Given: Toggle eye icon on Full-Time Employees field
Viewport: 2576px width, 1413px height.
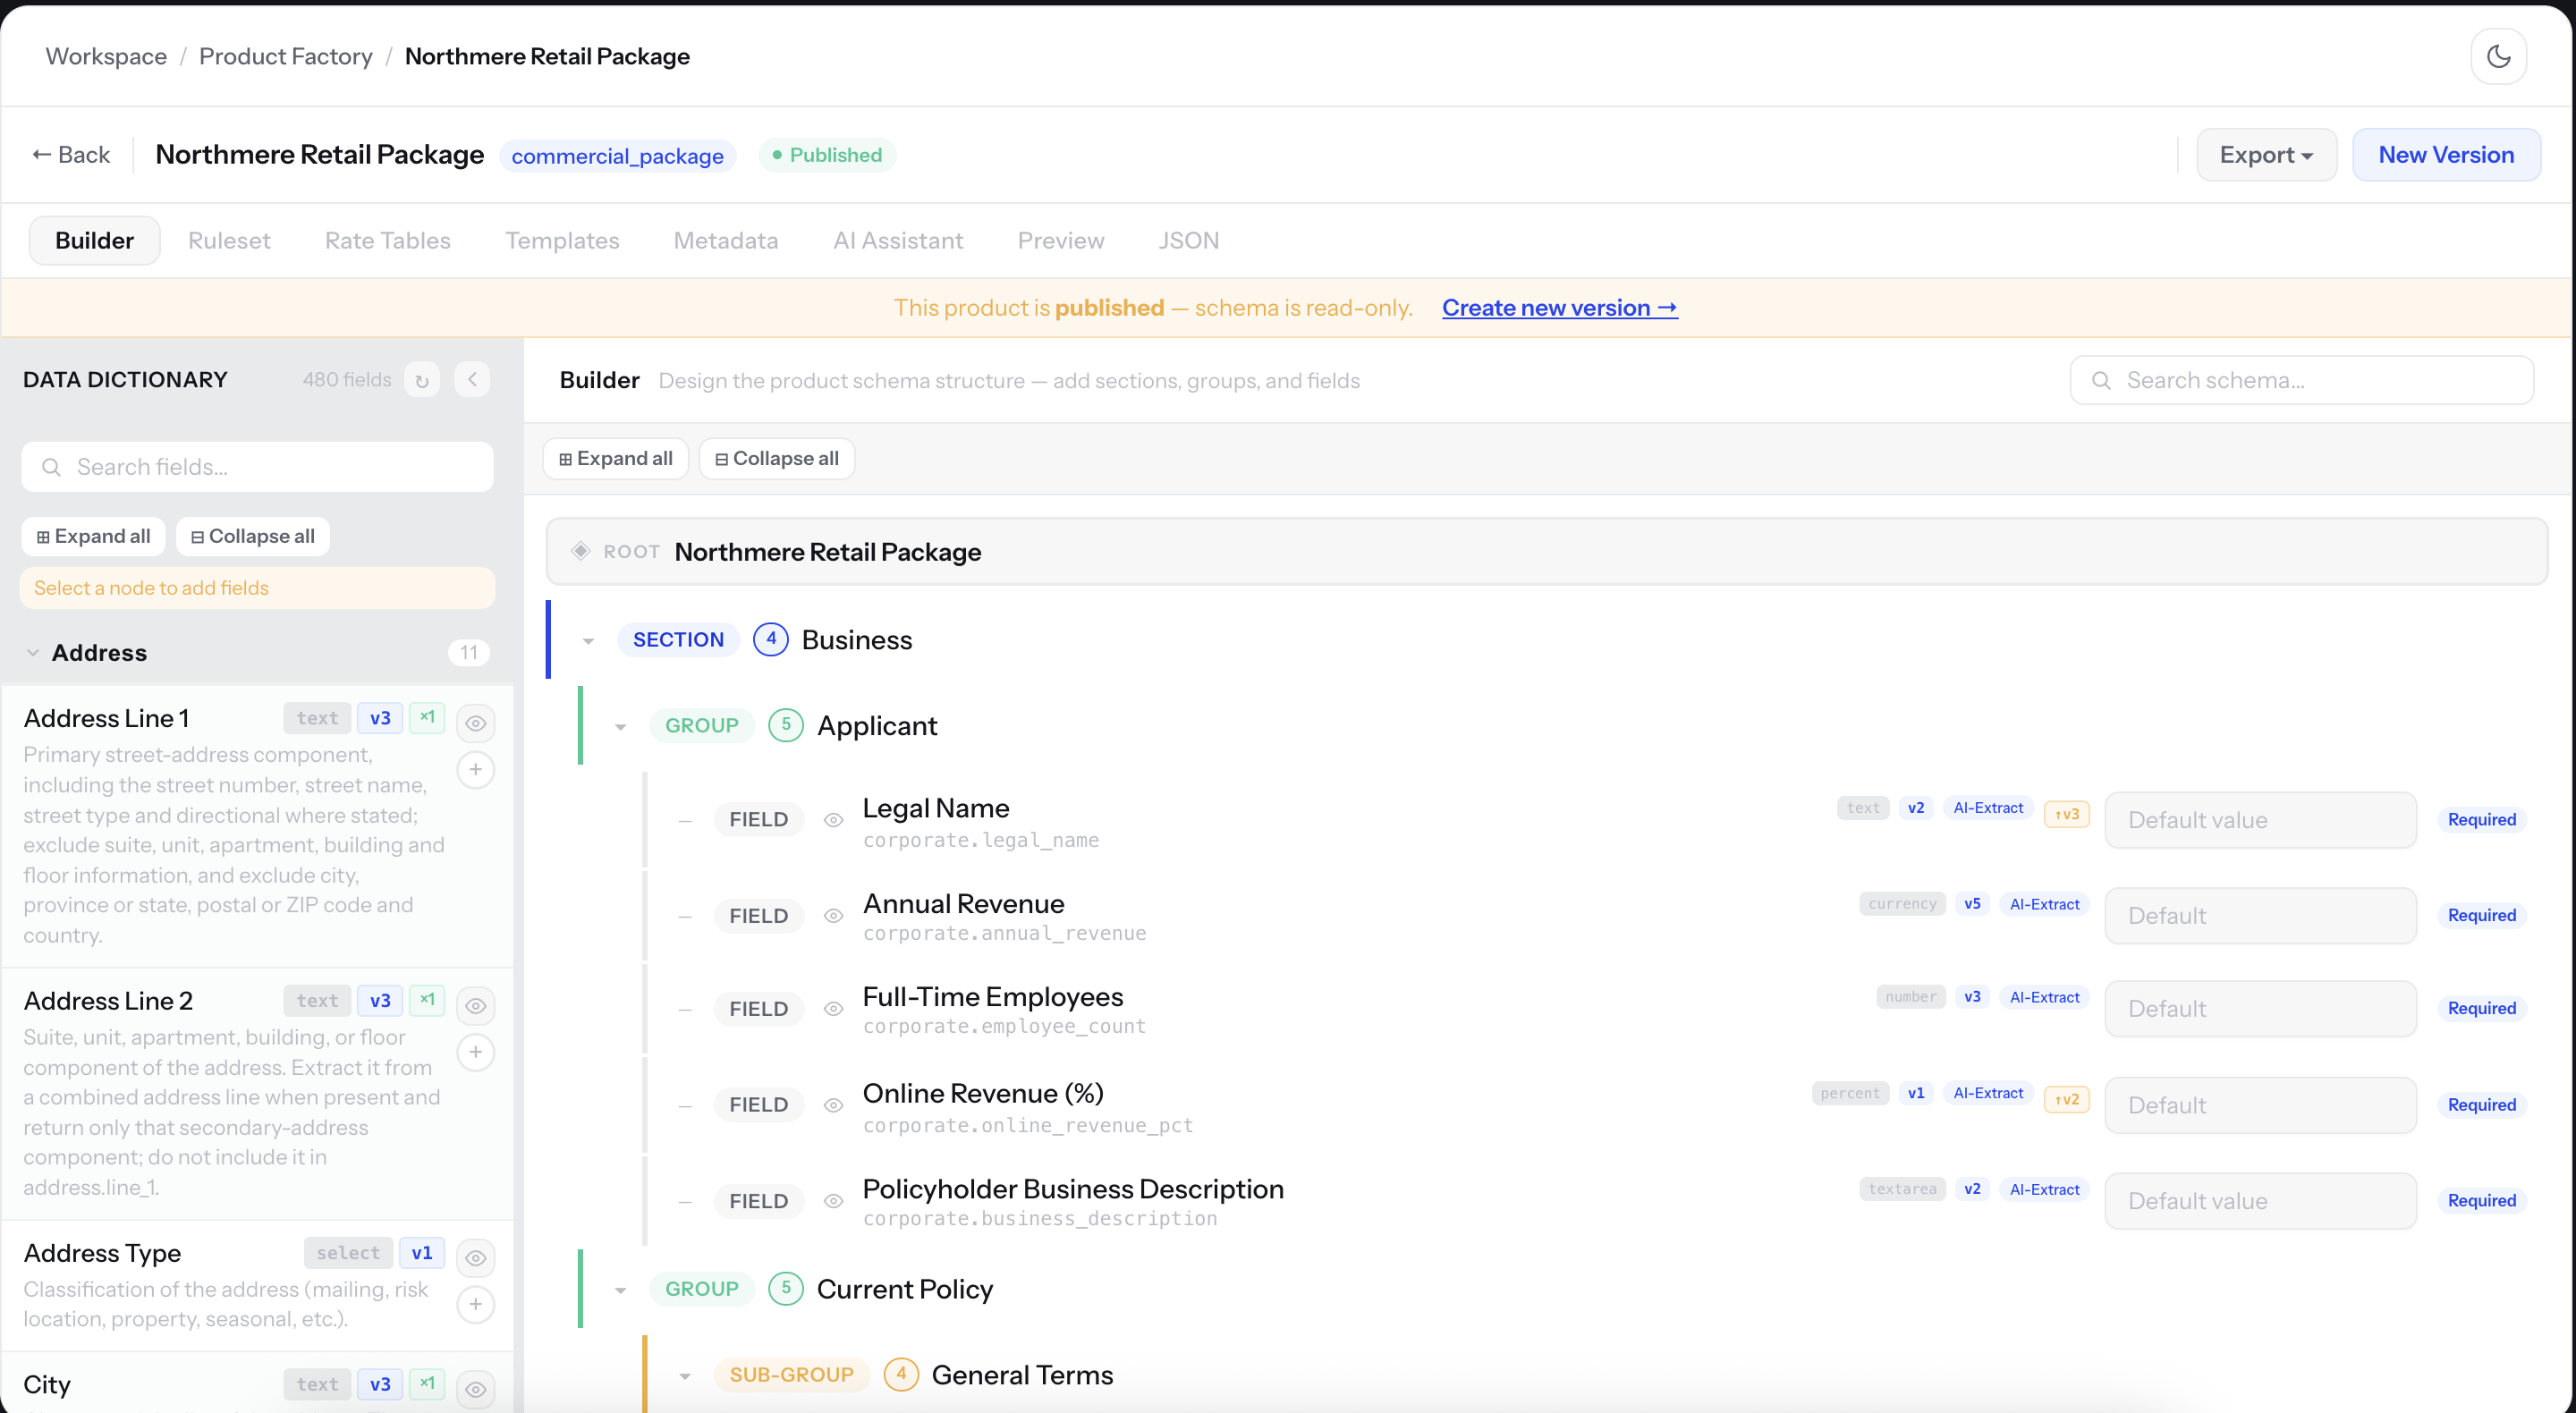Looking at the screenshot, I should (x=833, y=1009).
